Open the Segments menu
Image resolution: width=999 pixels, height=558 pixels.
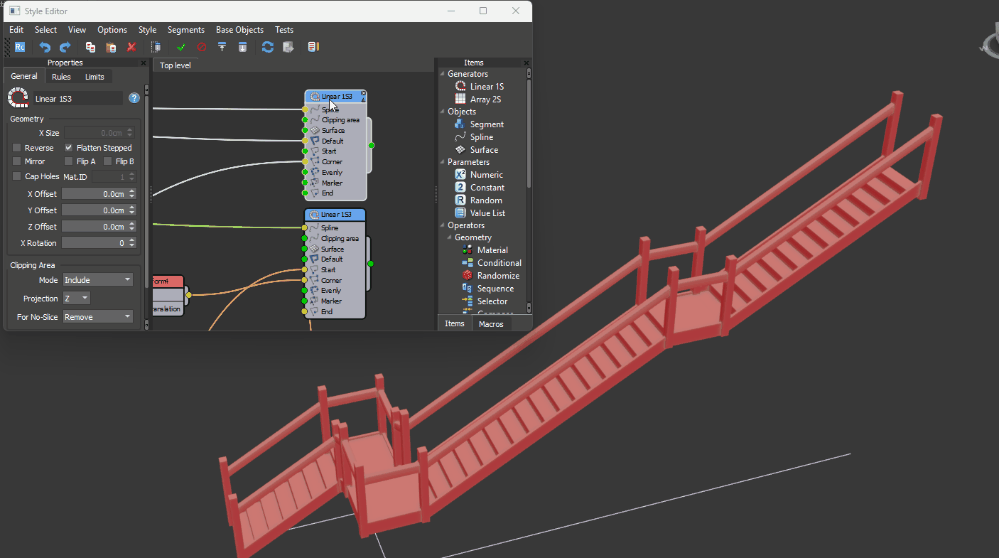tap(186, 30)
